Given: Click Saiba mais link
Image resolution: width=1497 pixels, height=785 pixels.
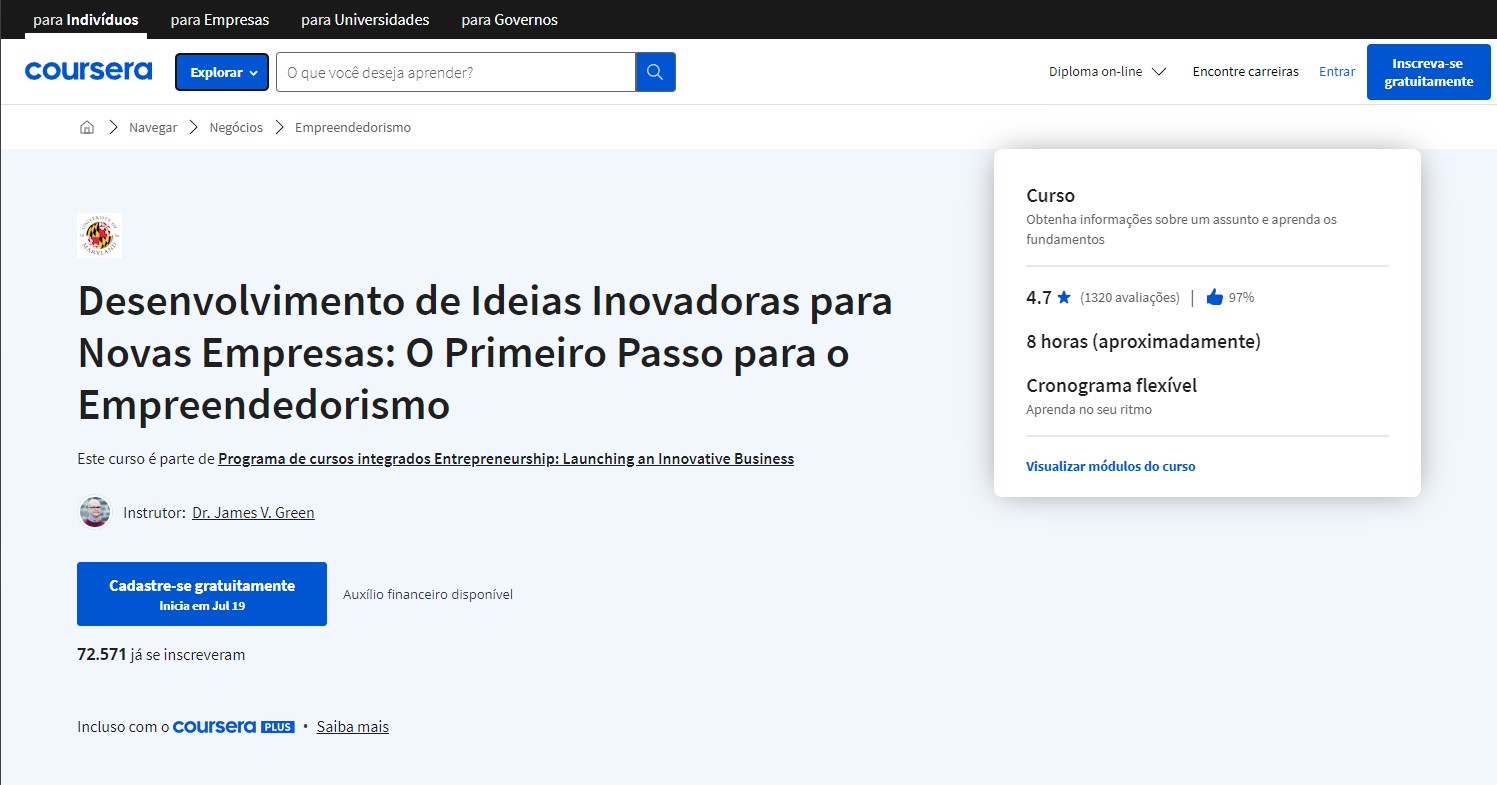Looking at the screenshot, I should [x=353, y=727].
